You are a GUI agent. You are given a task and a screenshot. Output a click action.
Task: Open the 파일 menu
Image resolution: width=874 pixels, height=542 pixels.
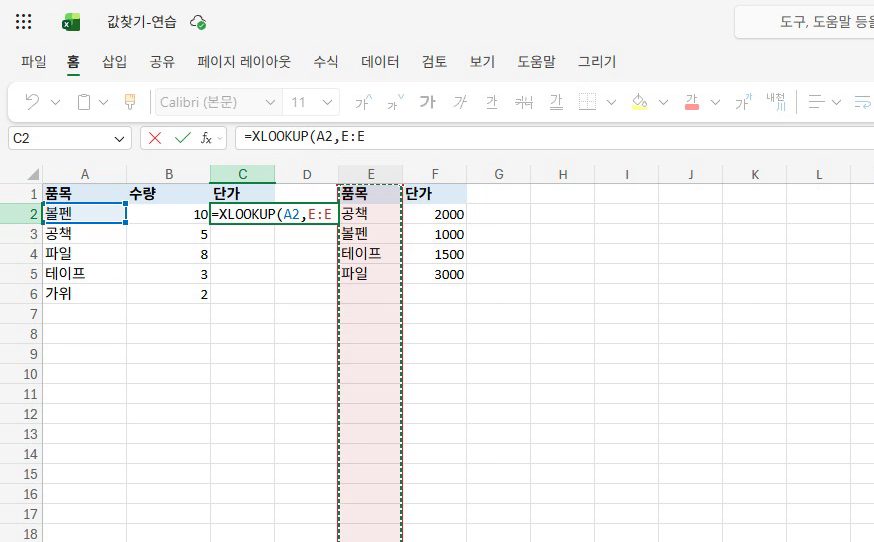coord(33,61)
